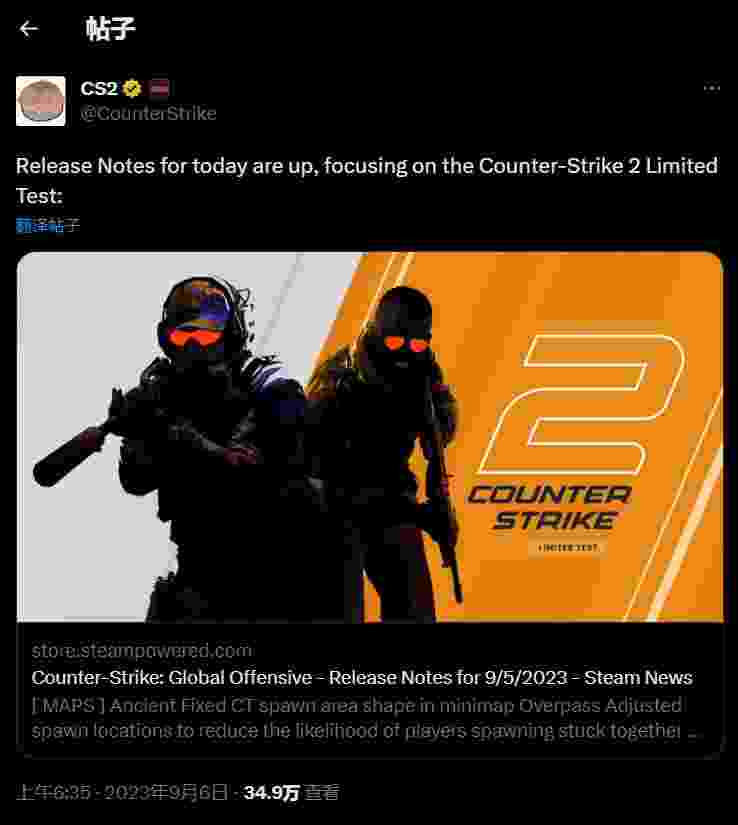This screenshot has height=825, width=738.
Task: Open the 上午6:35 2023年9月6日 timestamp link
Action: [122, 792]
